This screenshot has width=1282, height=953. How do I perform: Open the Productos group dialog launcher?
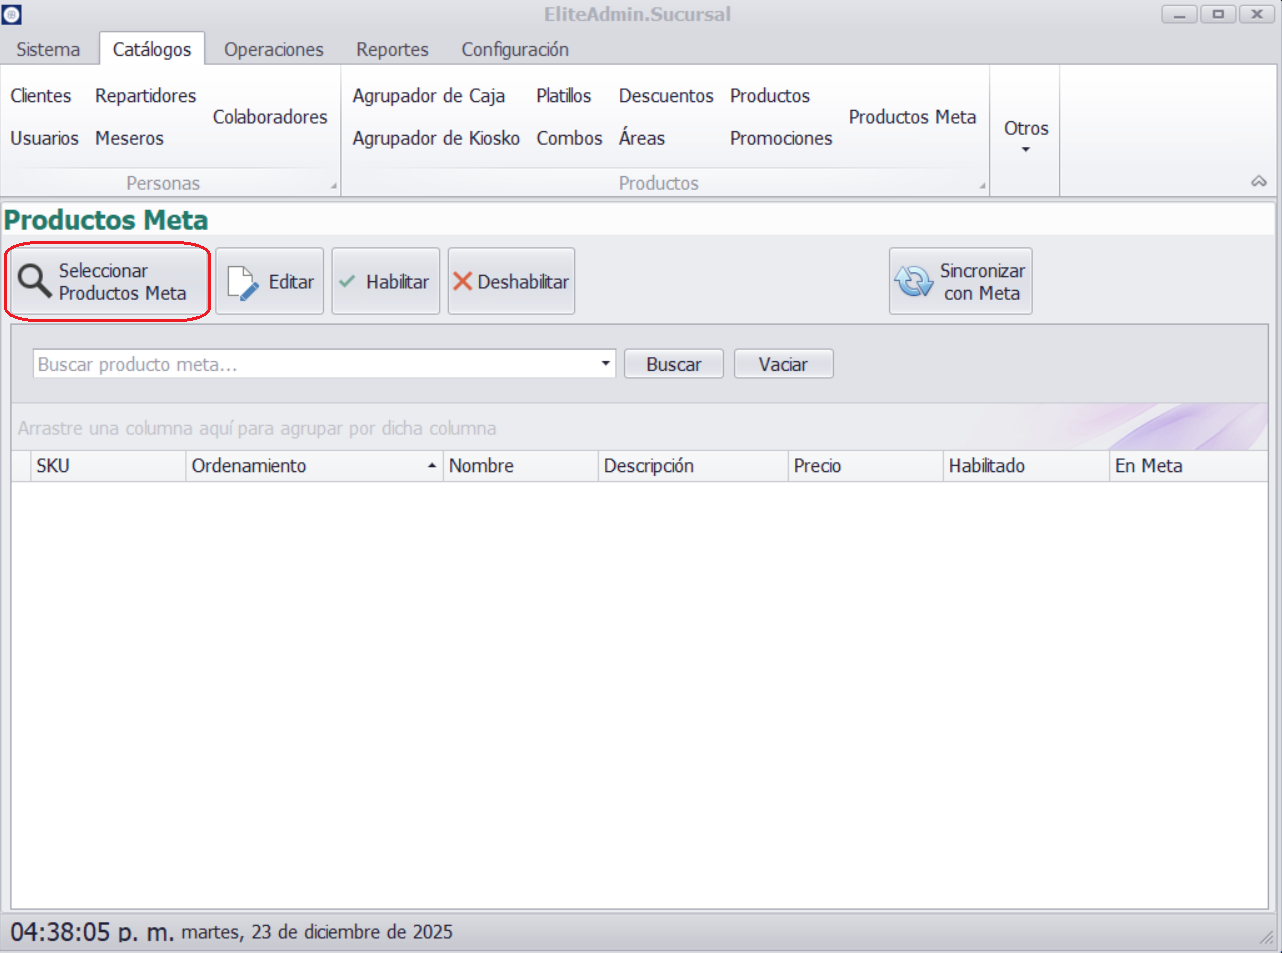click(x=982, y=186)
